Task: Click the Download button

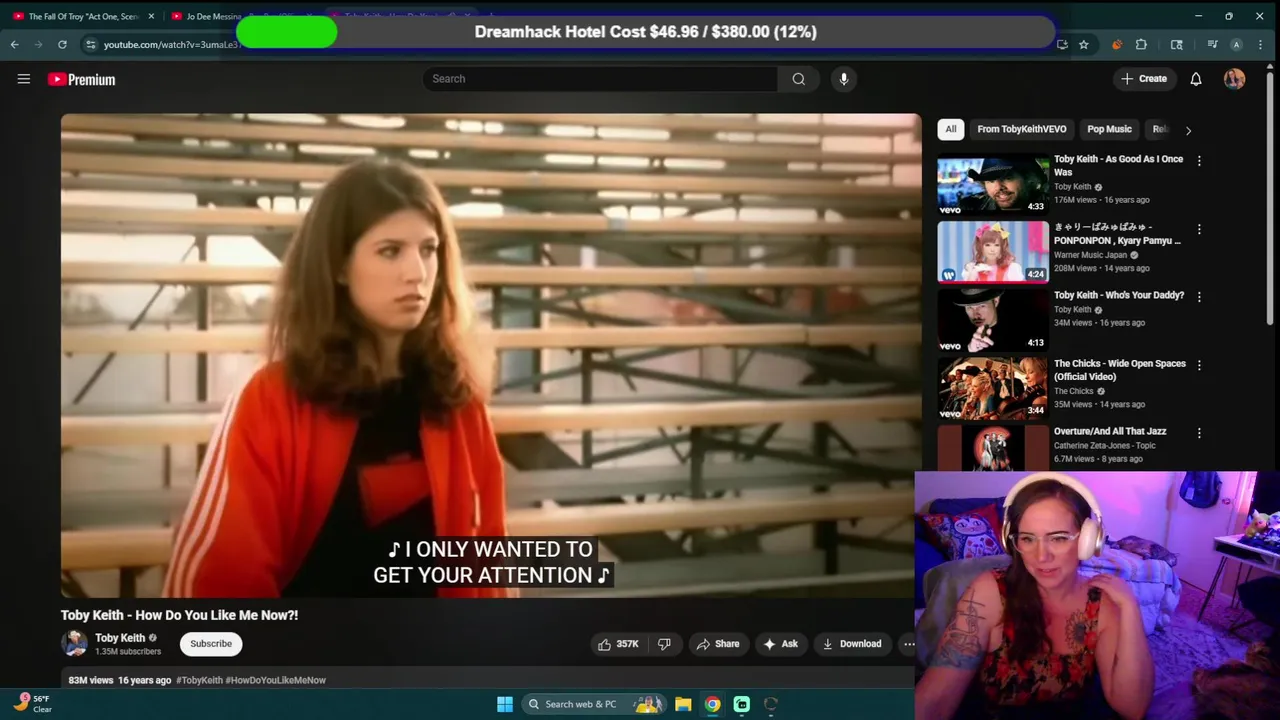Action: click(x=852, y=644)
